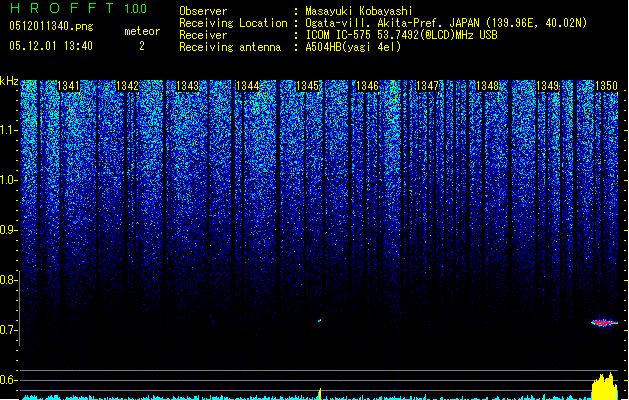Select the filename 0512011340.png

tap(51, 27)
